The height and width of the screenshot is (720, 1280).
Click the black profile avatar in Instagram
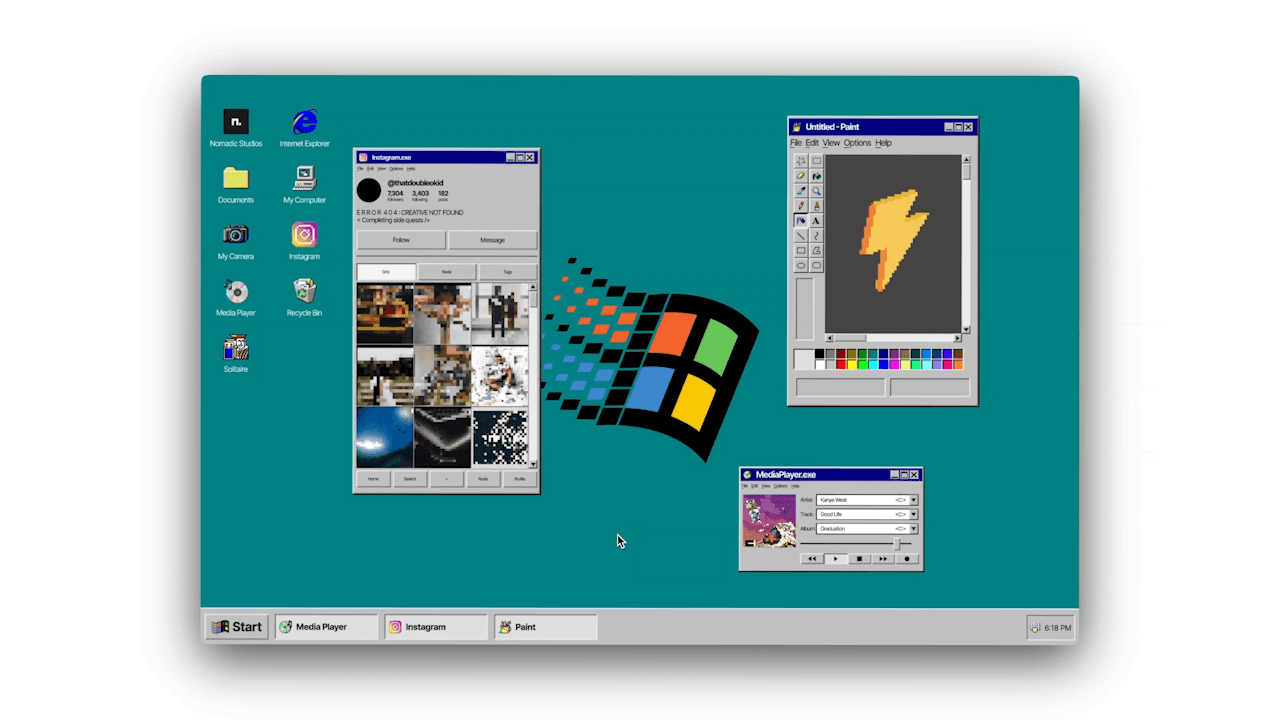[369, 190]
